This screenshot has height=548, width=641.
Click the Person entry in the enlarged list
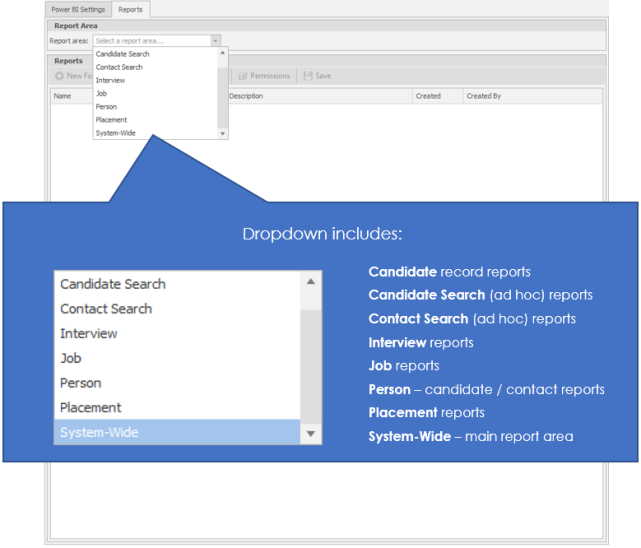(81, 383)
